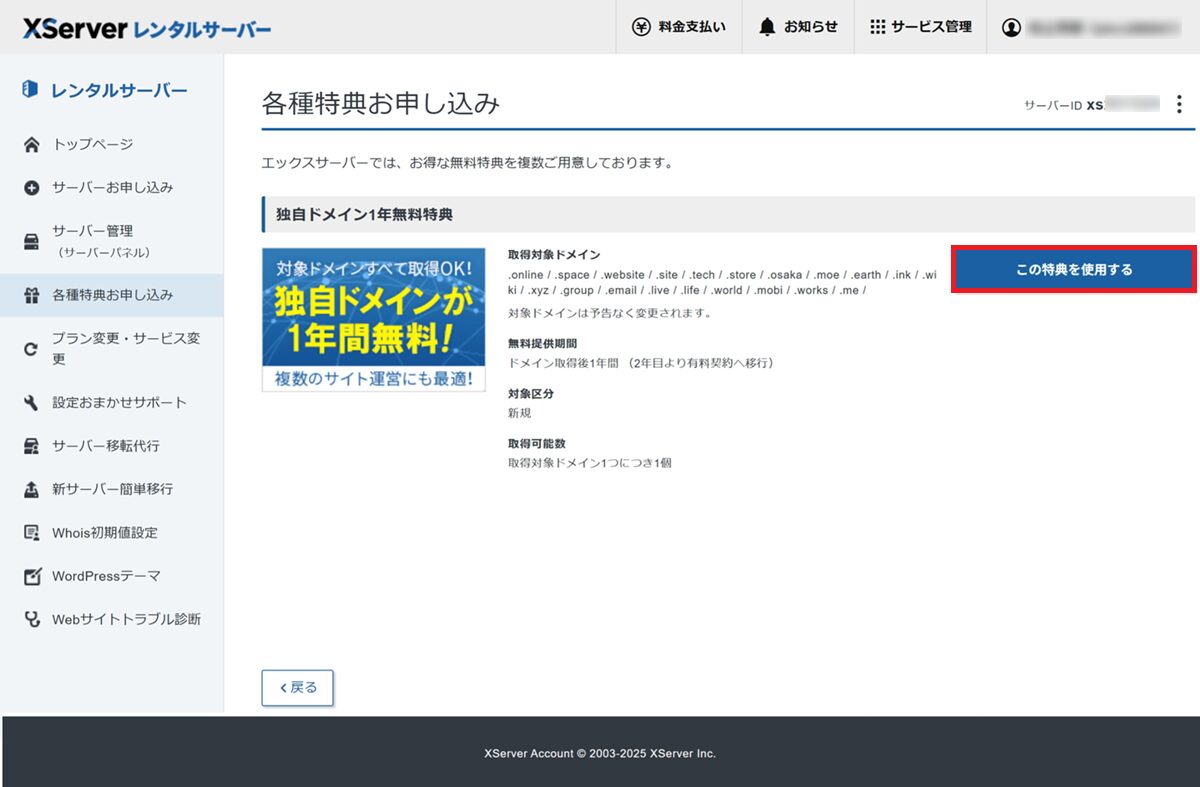Open WordPressテーマ in the sidebar
The height and width of the screenshot is (787, 1200).
click(x=106, y=576)
